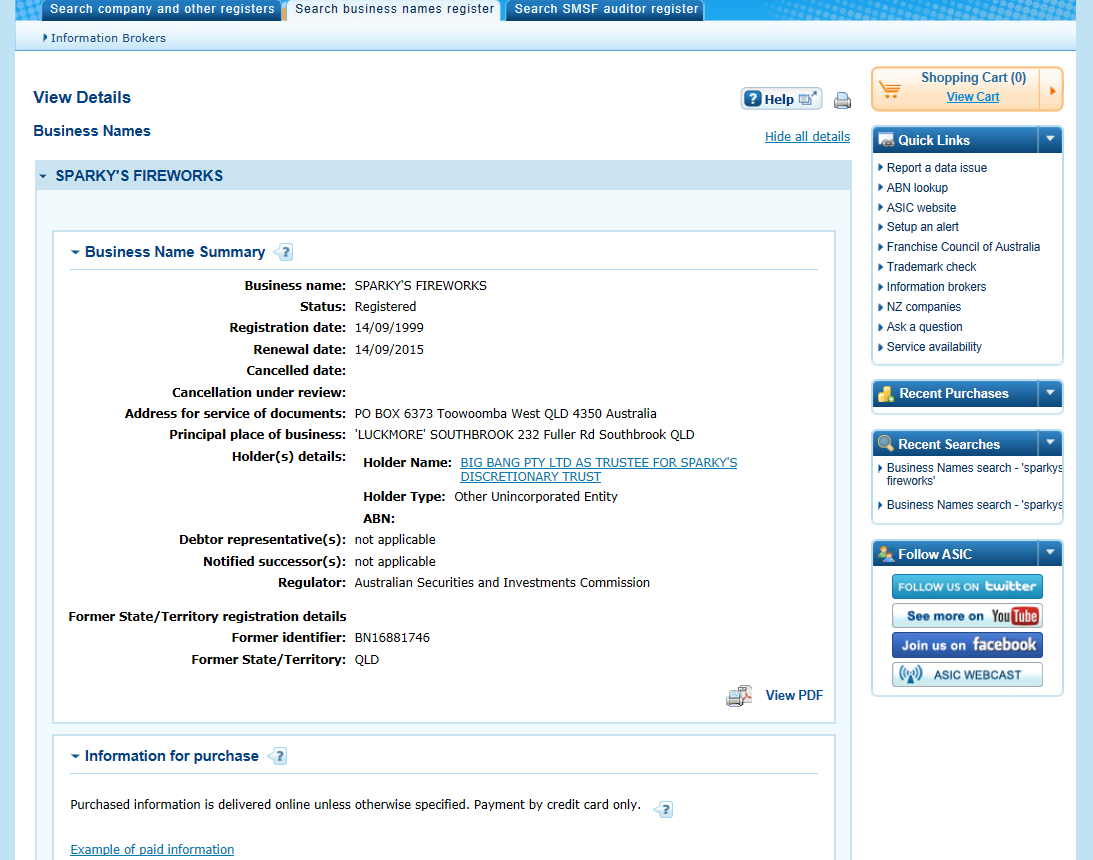
Task: Collapse the Follow ASIC panel dropdown
Action: pos(1050,553)
